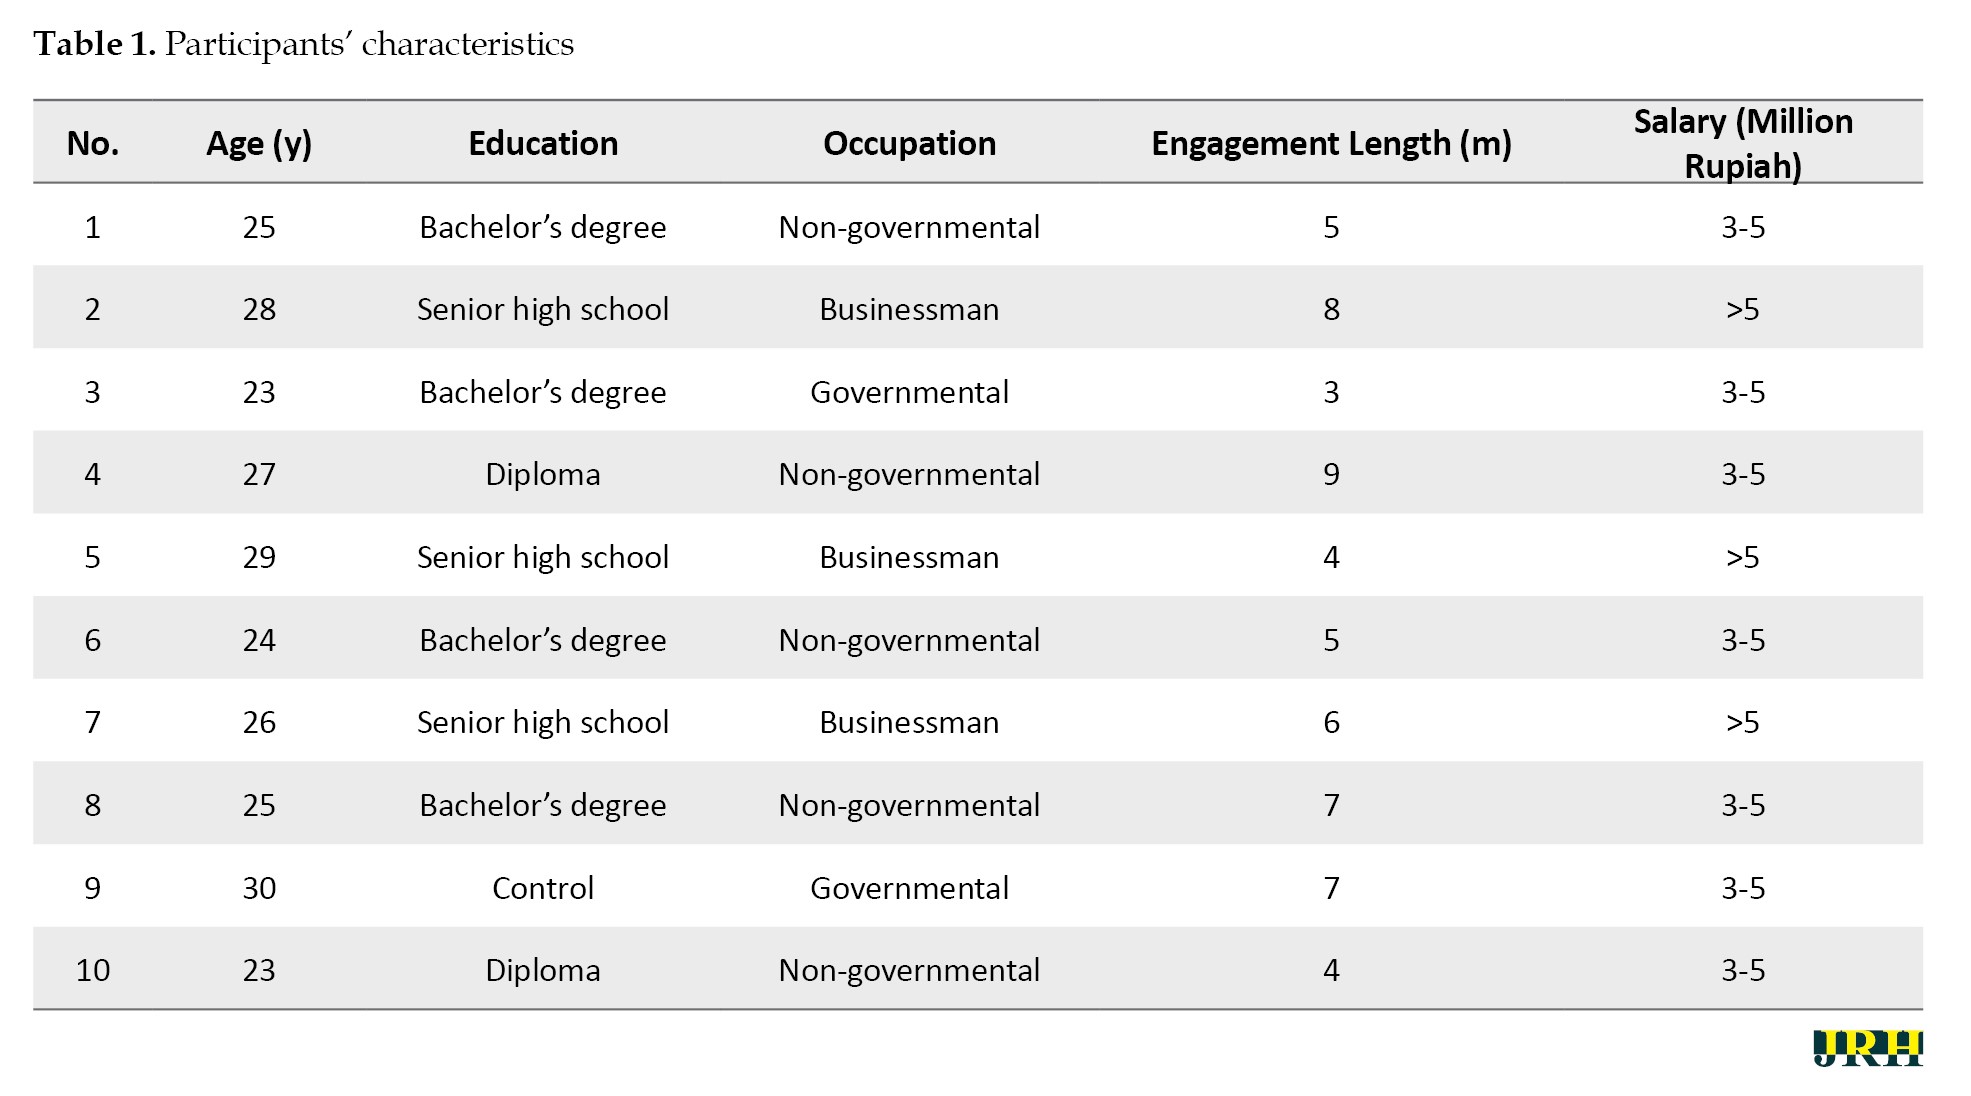The height and width of the screenshot is (1096, 1971).
Task: Click Businessman occupation in row 7
Action: 909,722
